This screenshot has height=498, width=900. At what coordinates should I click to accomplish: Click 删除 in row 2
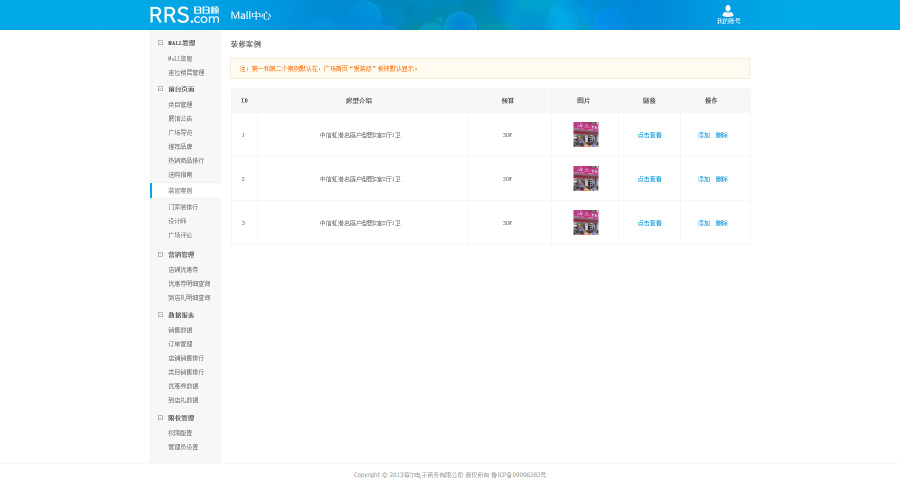721,179
